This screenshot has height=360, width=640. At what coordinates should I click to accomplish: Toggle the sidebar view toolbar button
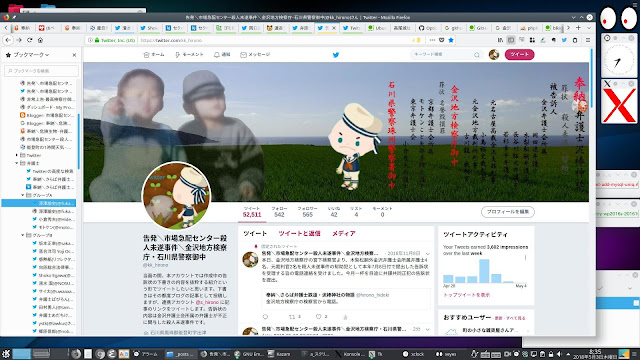tap(511, 40)
